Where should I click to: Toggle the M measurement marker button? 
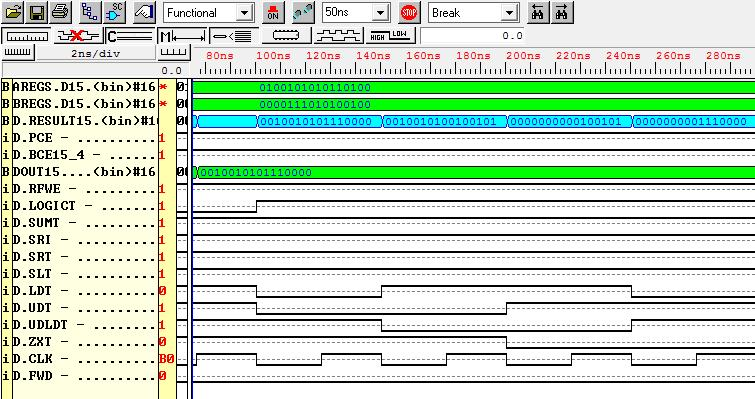183,36
